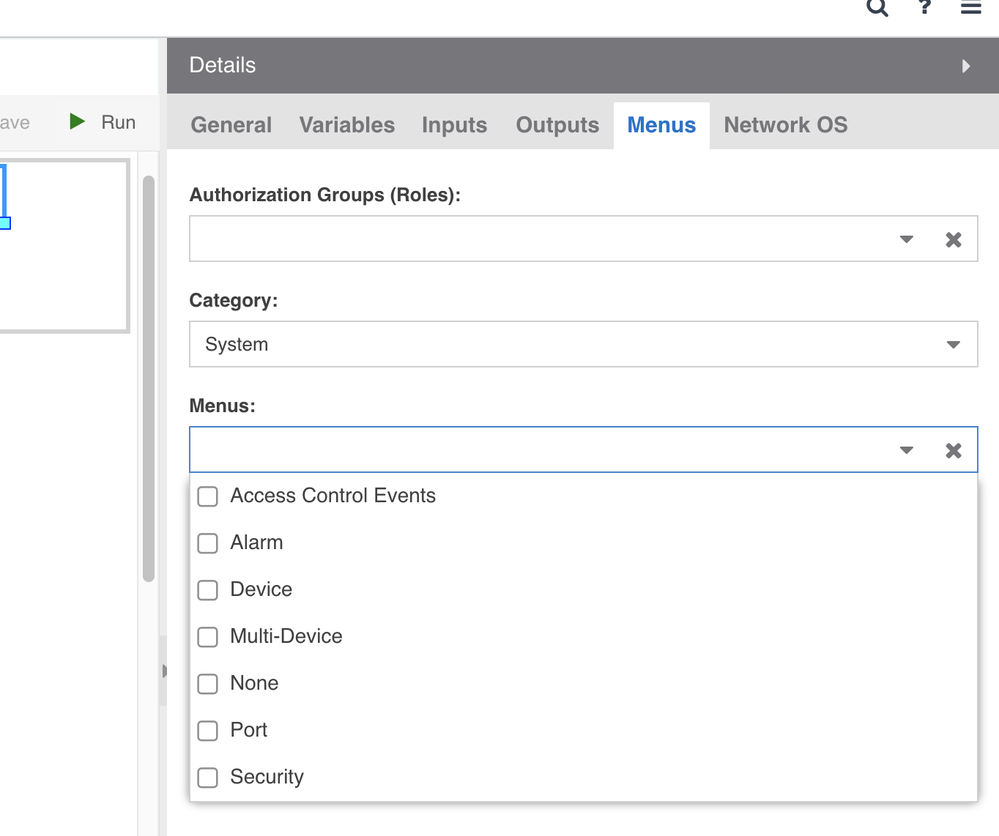Click the green Run play icon
Viewport: 999px width, 836px height.
[x=77, y=122]
